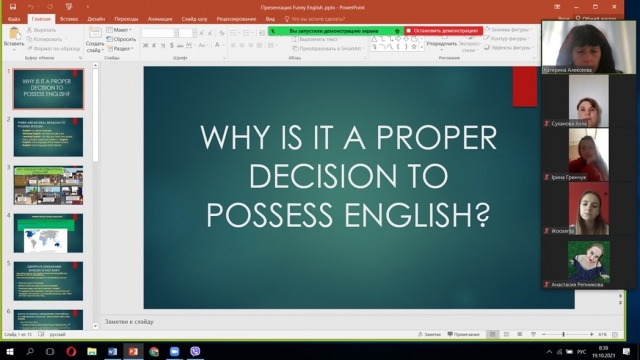Open the Word app on the taskbar
This screenshot has width=640, height=360.
pos(112,351)
